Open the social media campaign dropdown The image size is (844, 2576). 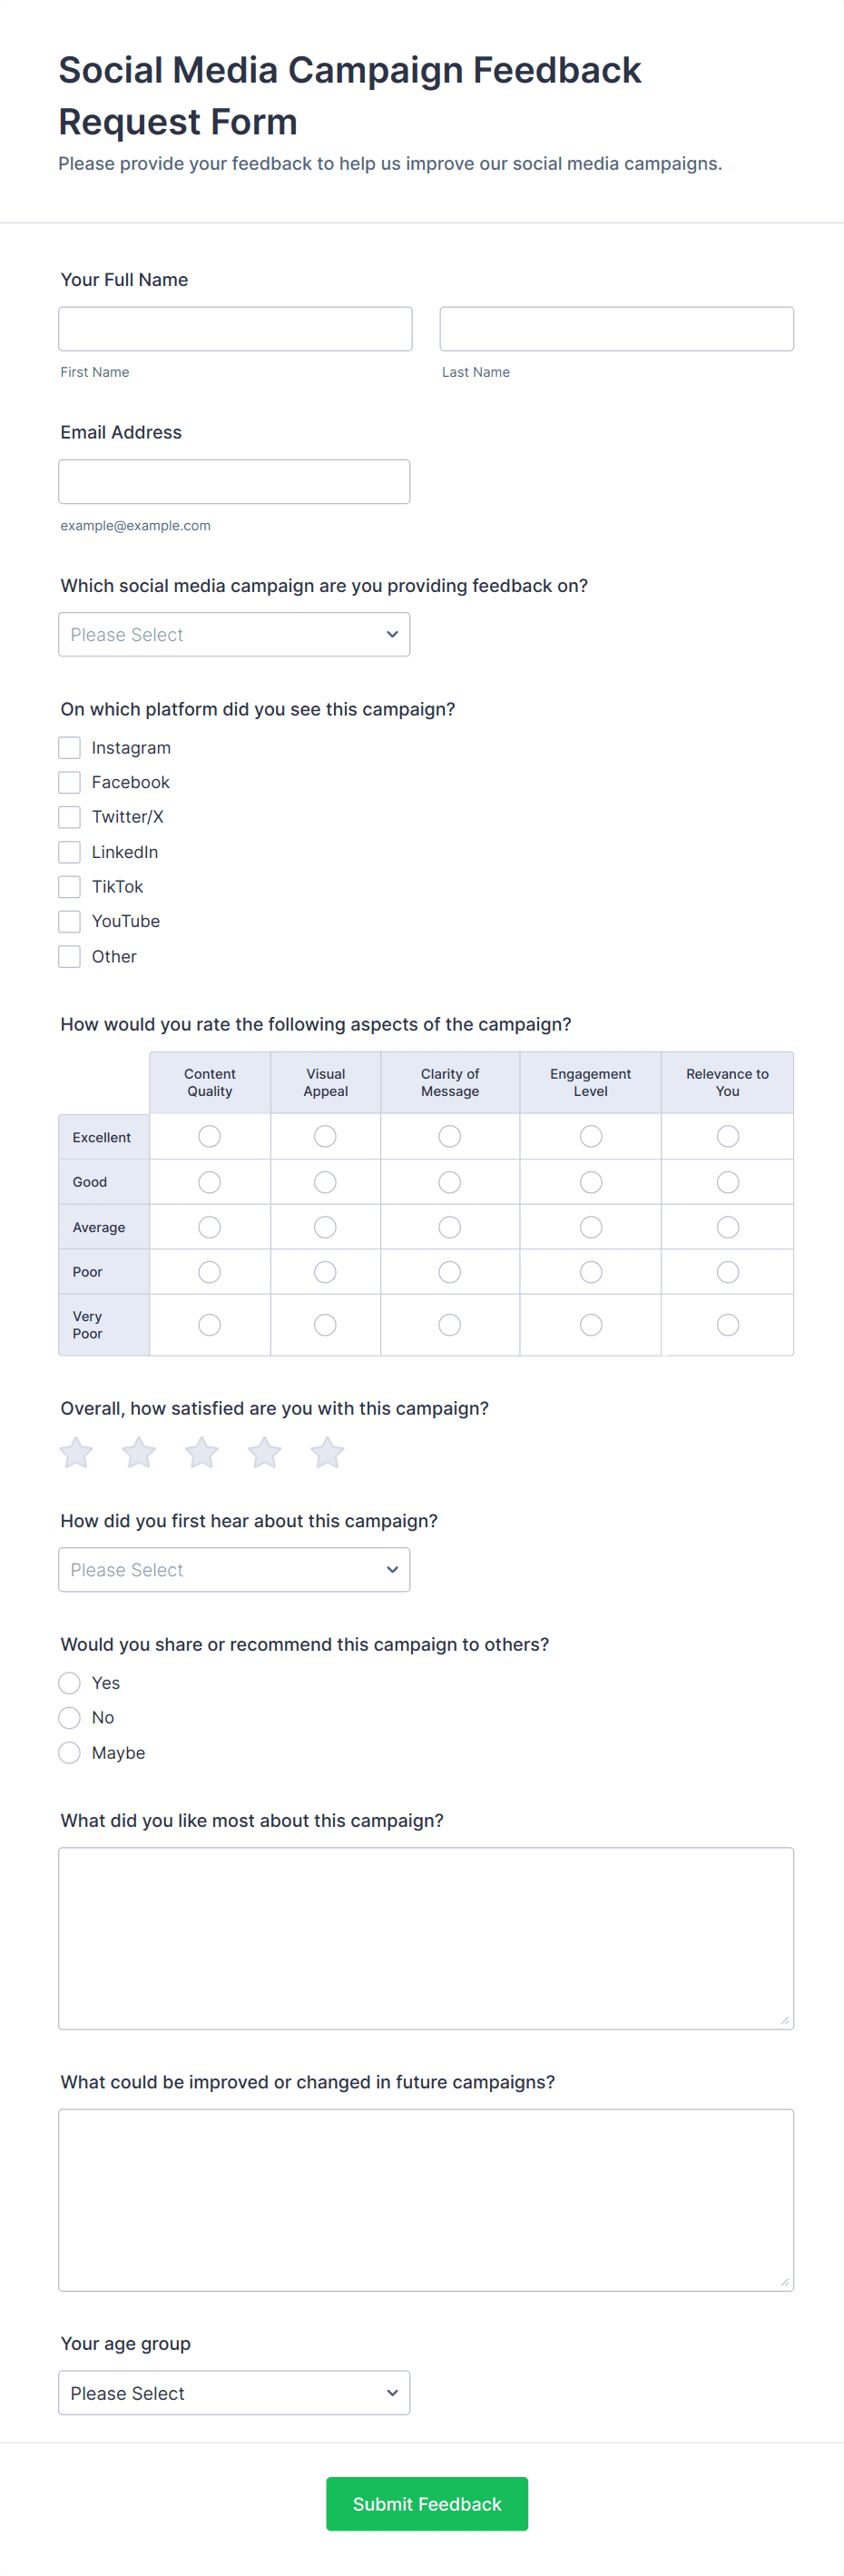click(234, 635)
